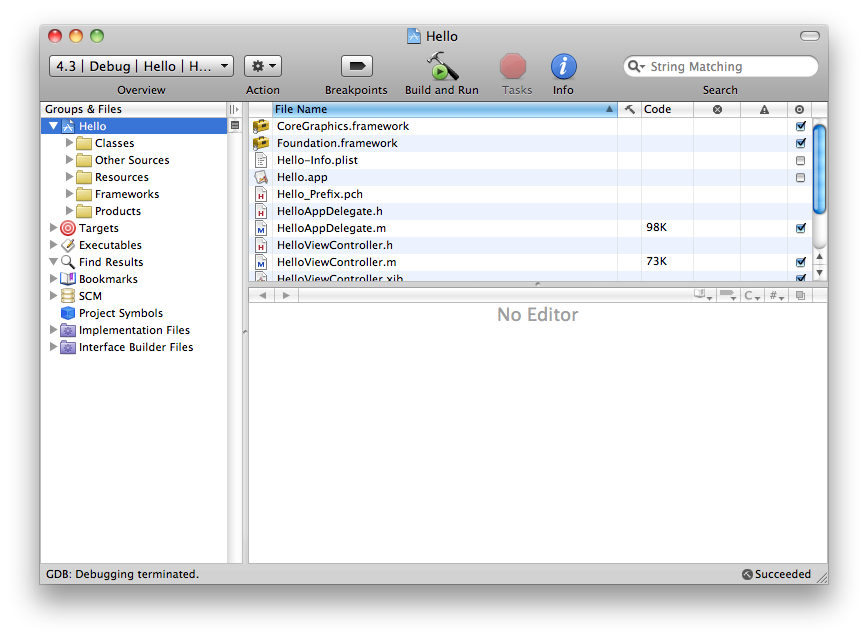Check target checkbox for Hello-Info.plist
This screenshot has width=868, height=639.
point(800,161)
